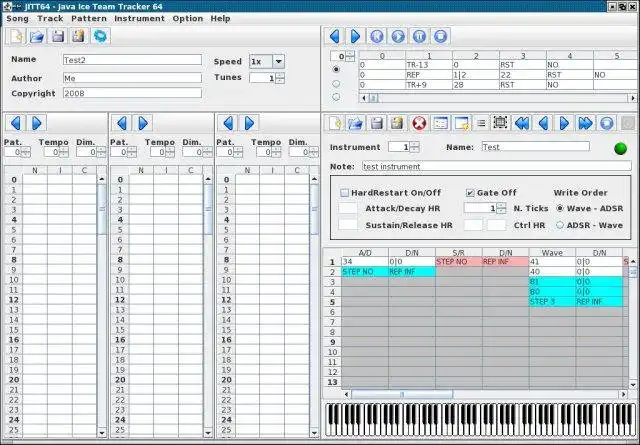Select the second track radio button (REP row)

(x=336, y=84)
